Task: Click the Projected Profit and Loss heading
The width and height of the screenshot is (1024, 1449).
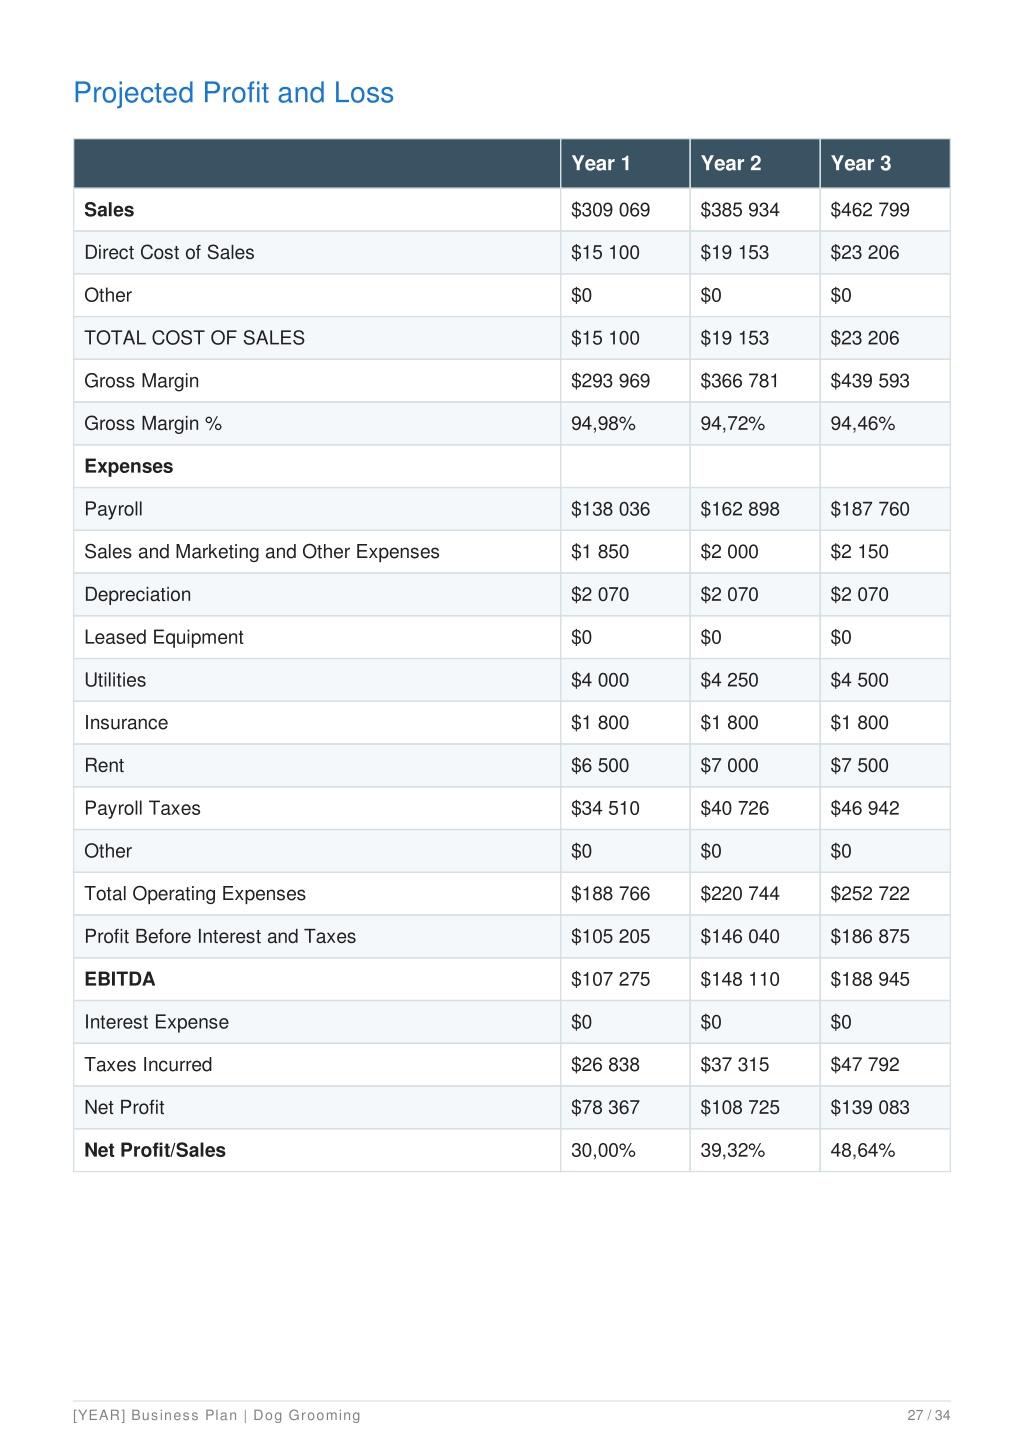Action: pyautogui.click(x=234, y=93)
